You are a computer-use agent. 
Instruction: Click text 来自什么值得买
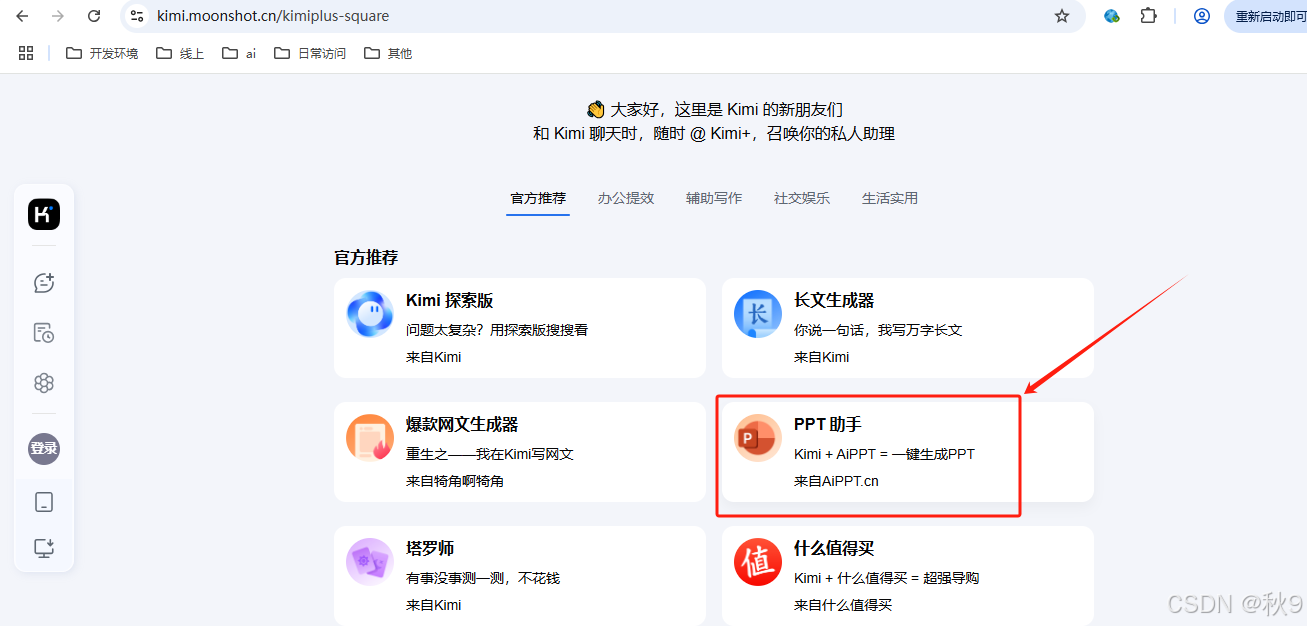point(843,605)
